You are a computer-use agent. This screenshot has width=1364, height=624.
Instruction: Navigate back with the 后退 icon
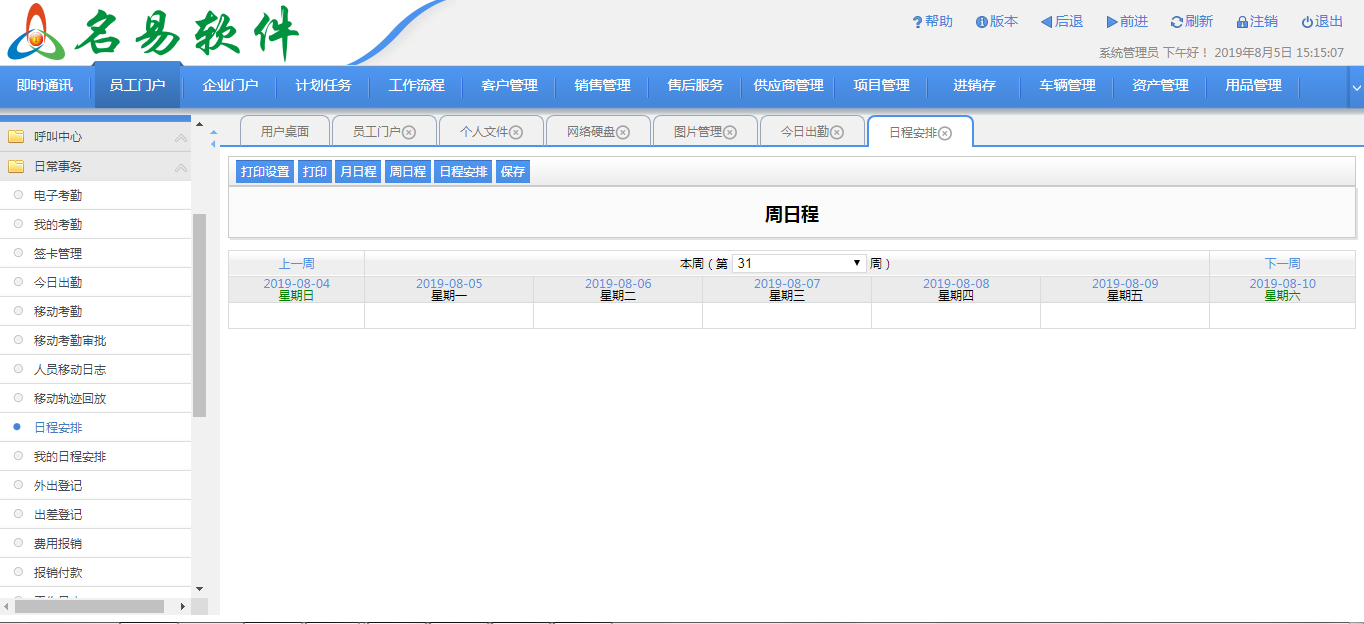coord(1045,20)
